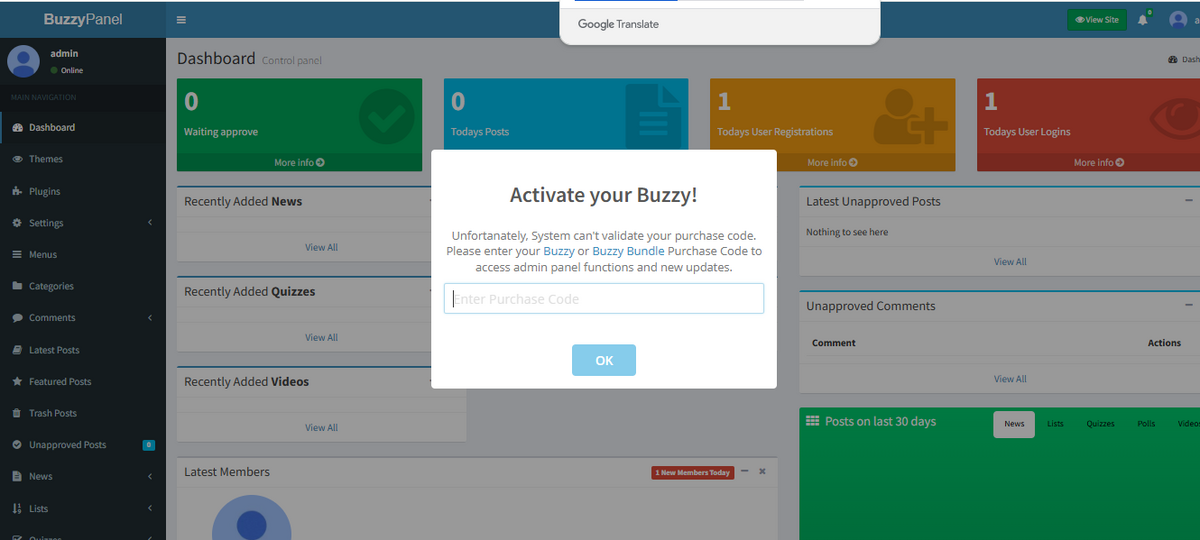This screenshot has height=540, width=1200.
Task: Open Latest Posts in the sidebar
Action: coord(83,350)
